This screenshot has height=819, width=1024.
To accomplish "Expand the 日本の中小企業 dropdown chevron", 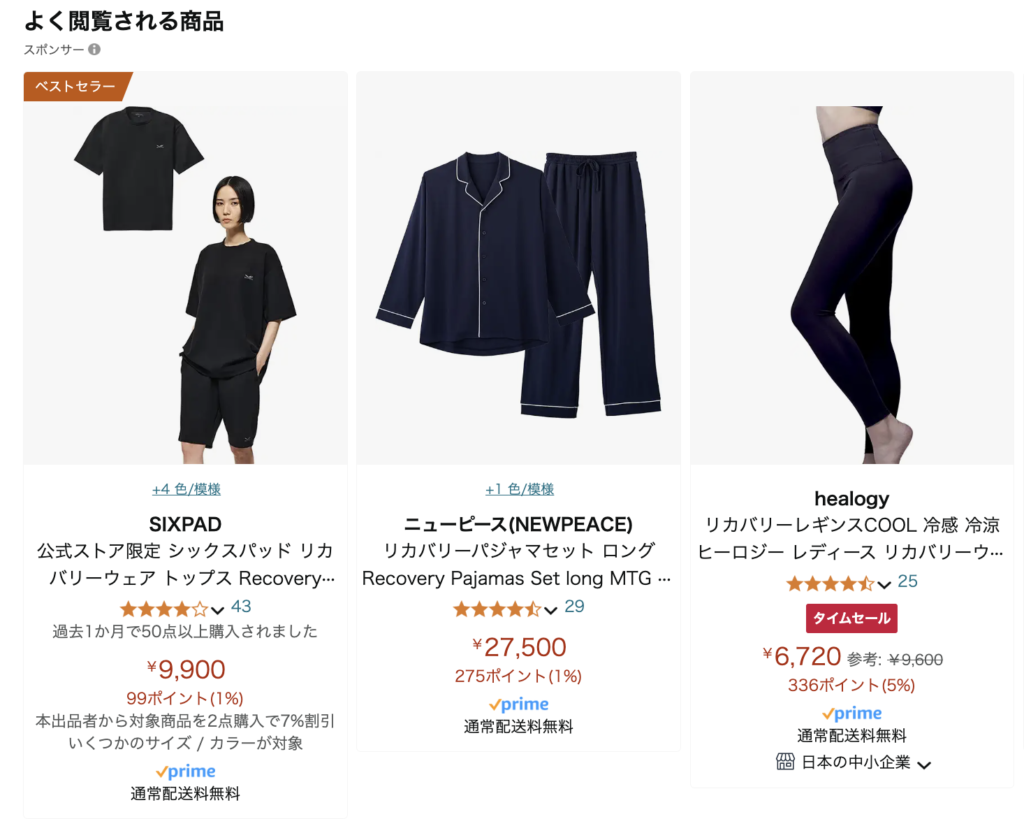I will [x=923, y=765].
